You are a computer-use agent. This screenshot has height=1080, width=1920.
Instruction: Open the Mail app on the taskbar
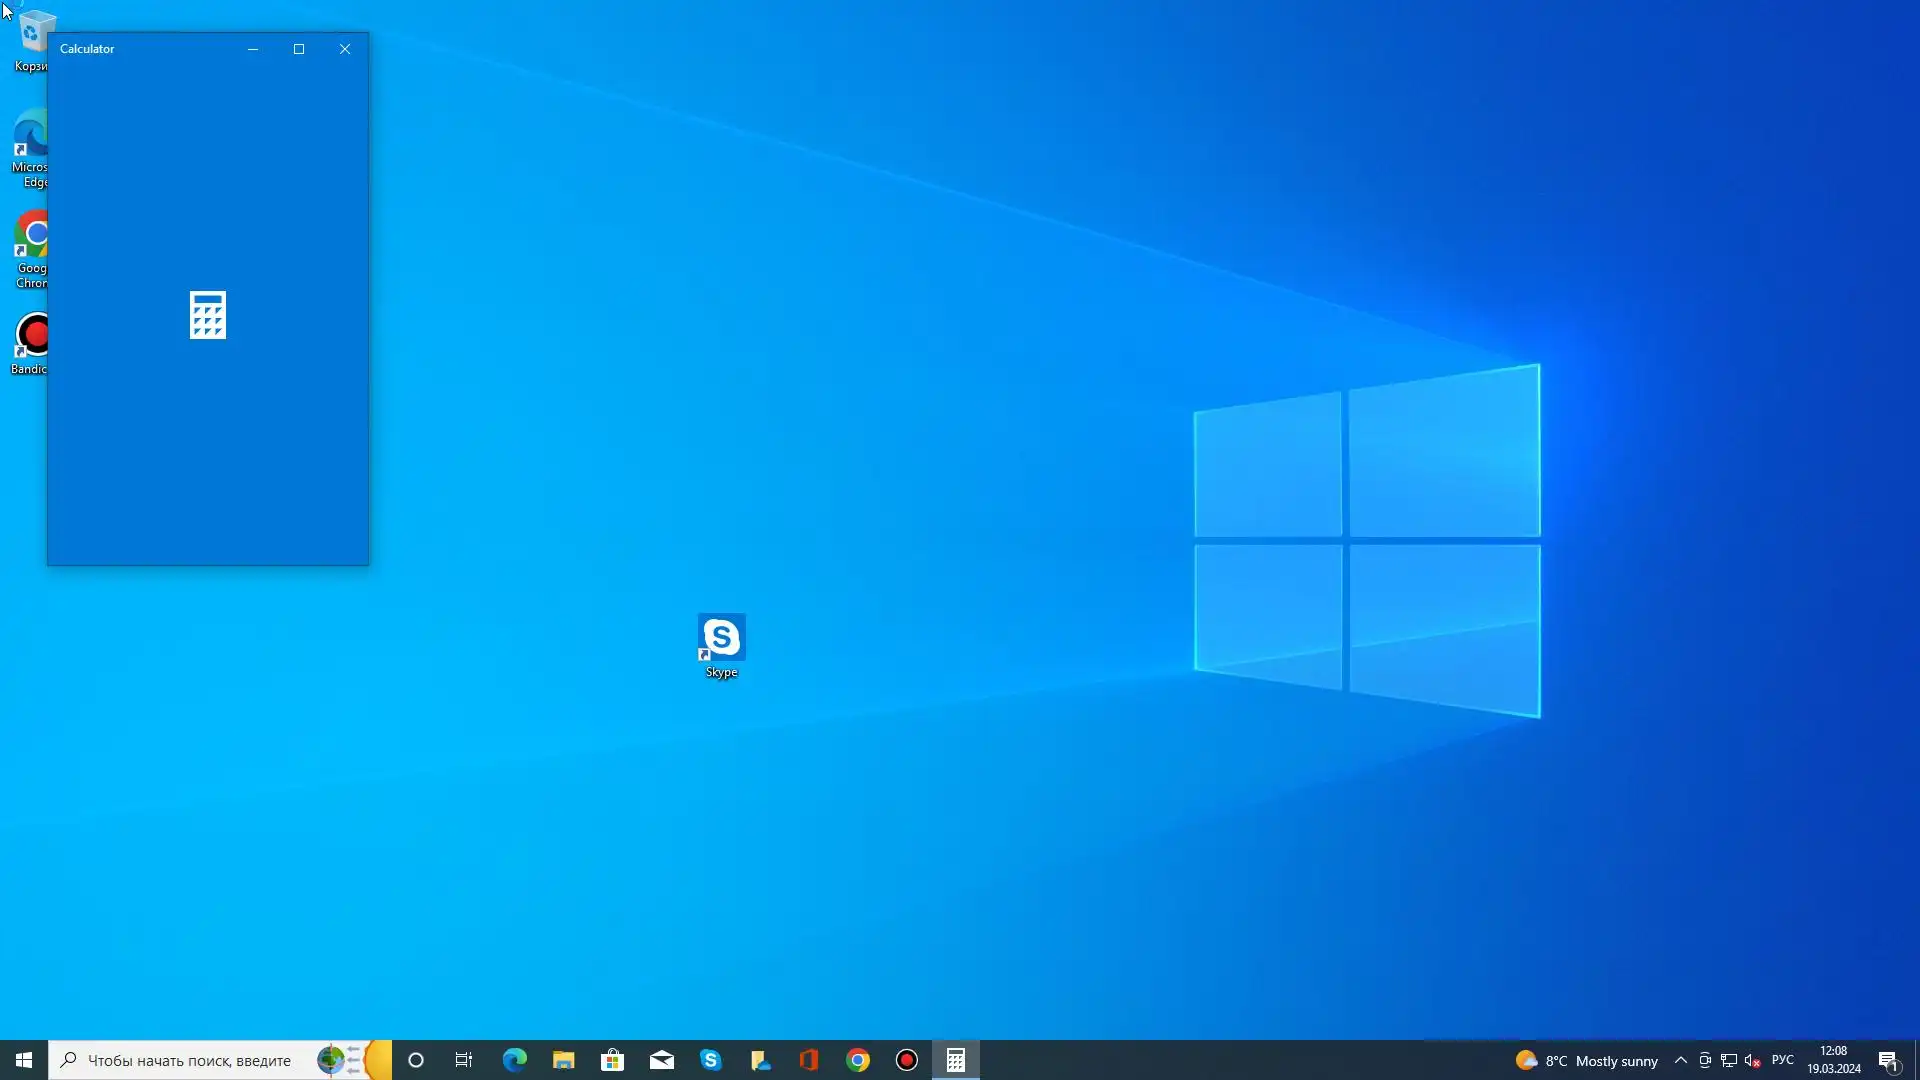[661, 1060]
